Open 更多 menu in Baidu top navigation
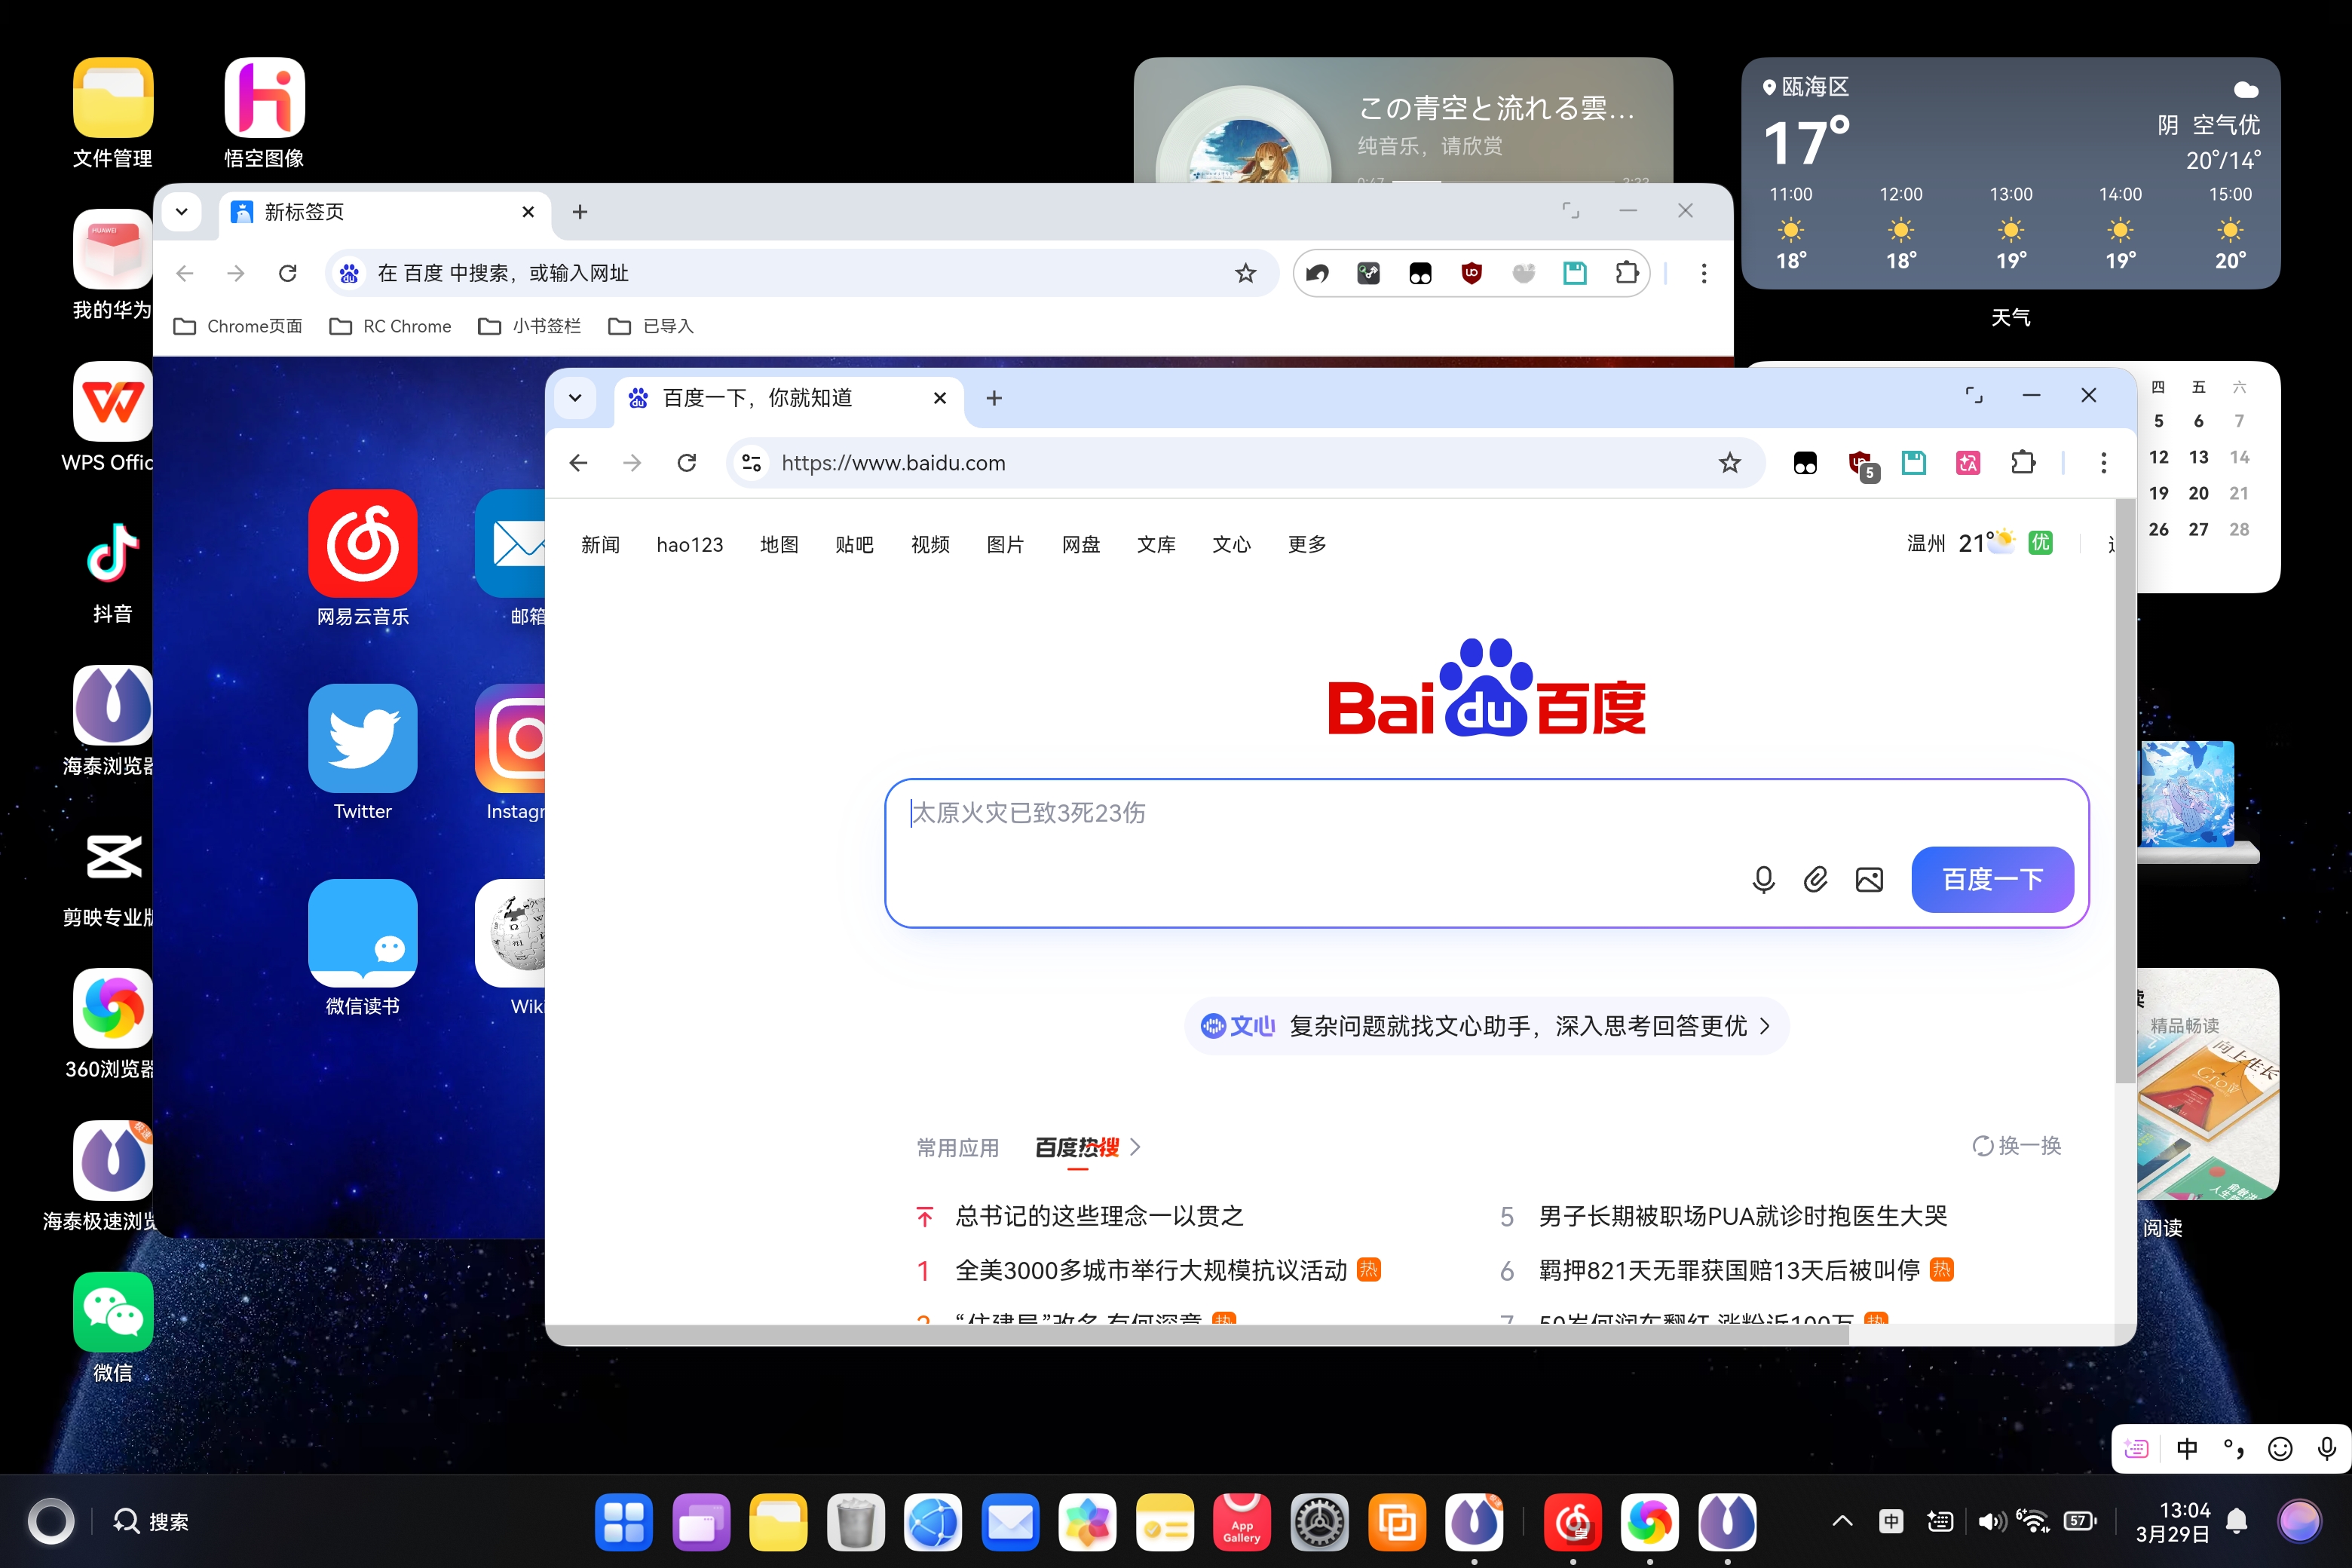Image resolution: width=2352 pixels, height=1568 pixels. [1307, 544]
